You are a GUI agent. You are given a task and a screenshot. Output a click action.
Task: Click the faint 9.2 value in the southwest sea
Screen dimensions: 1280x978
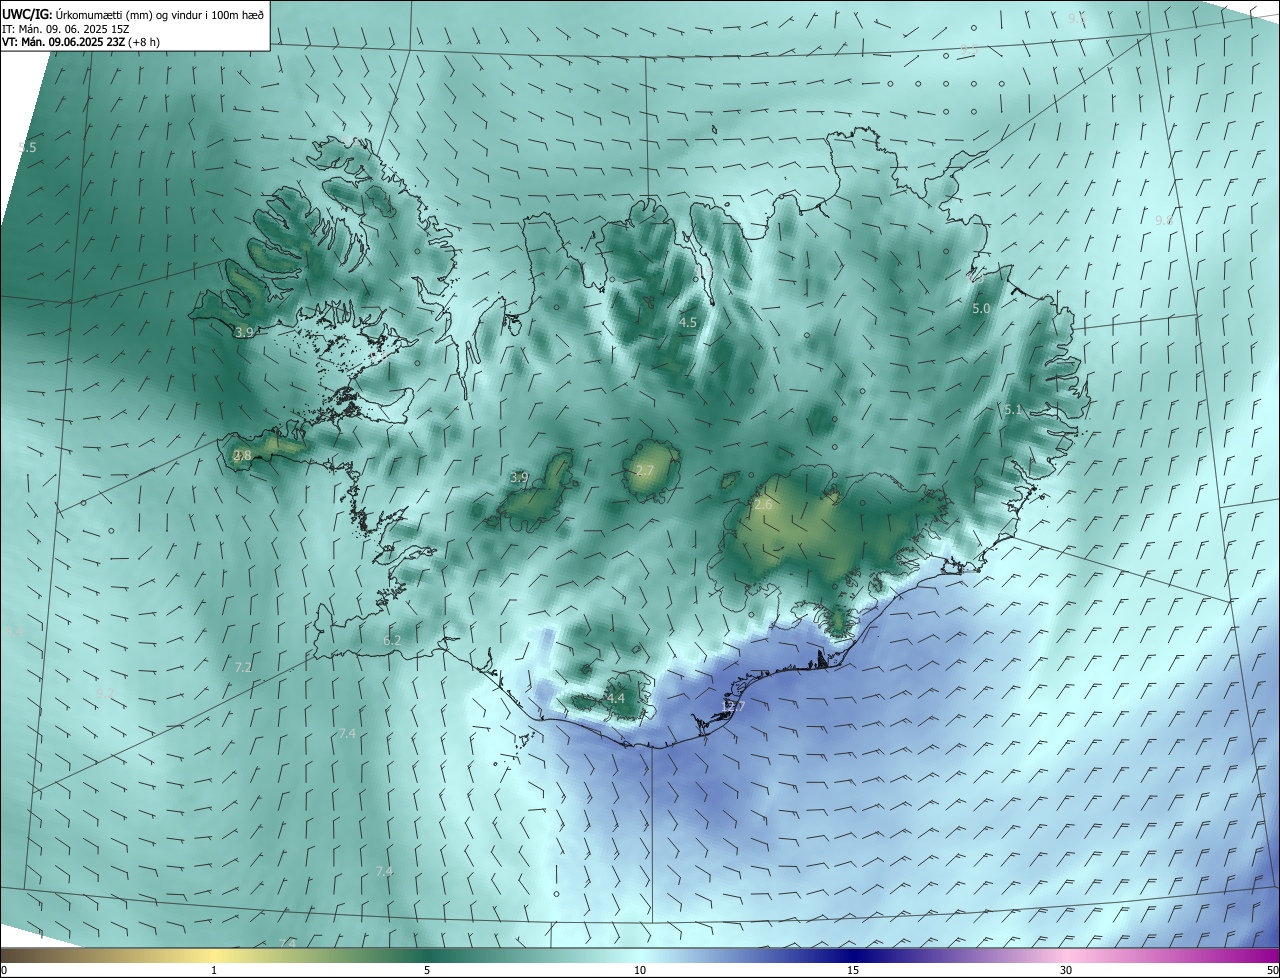point(105,693)
